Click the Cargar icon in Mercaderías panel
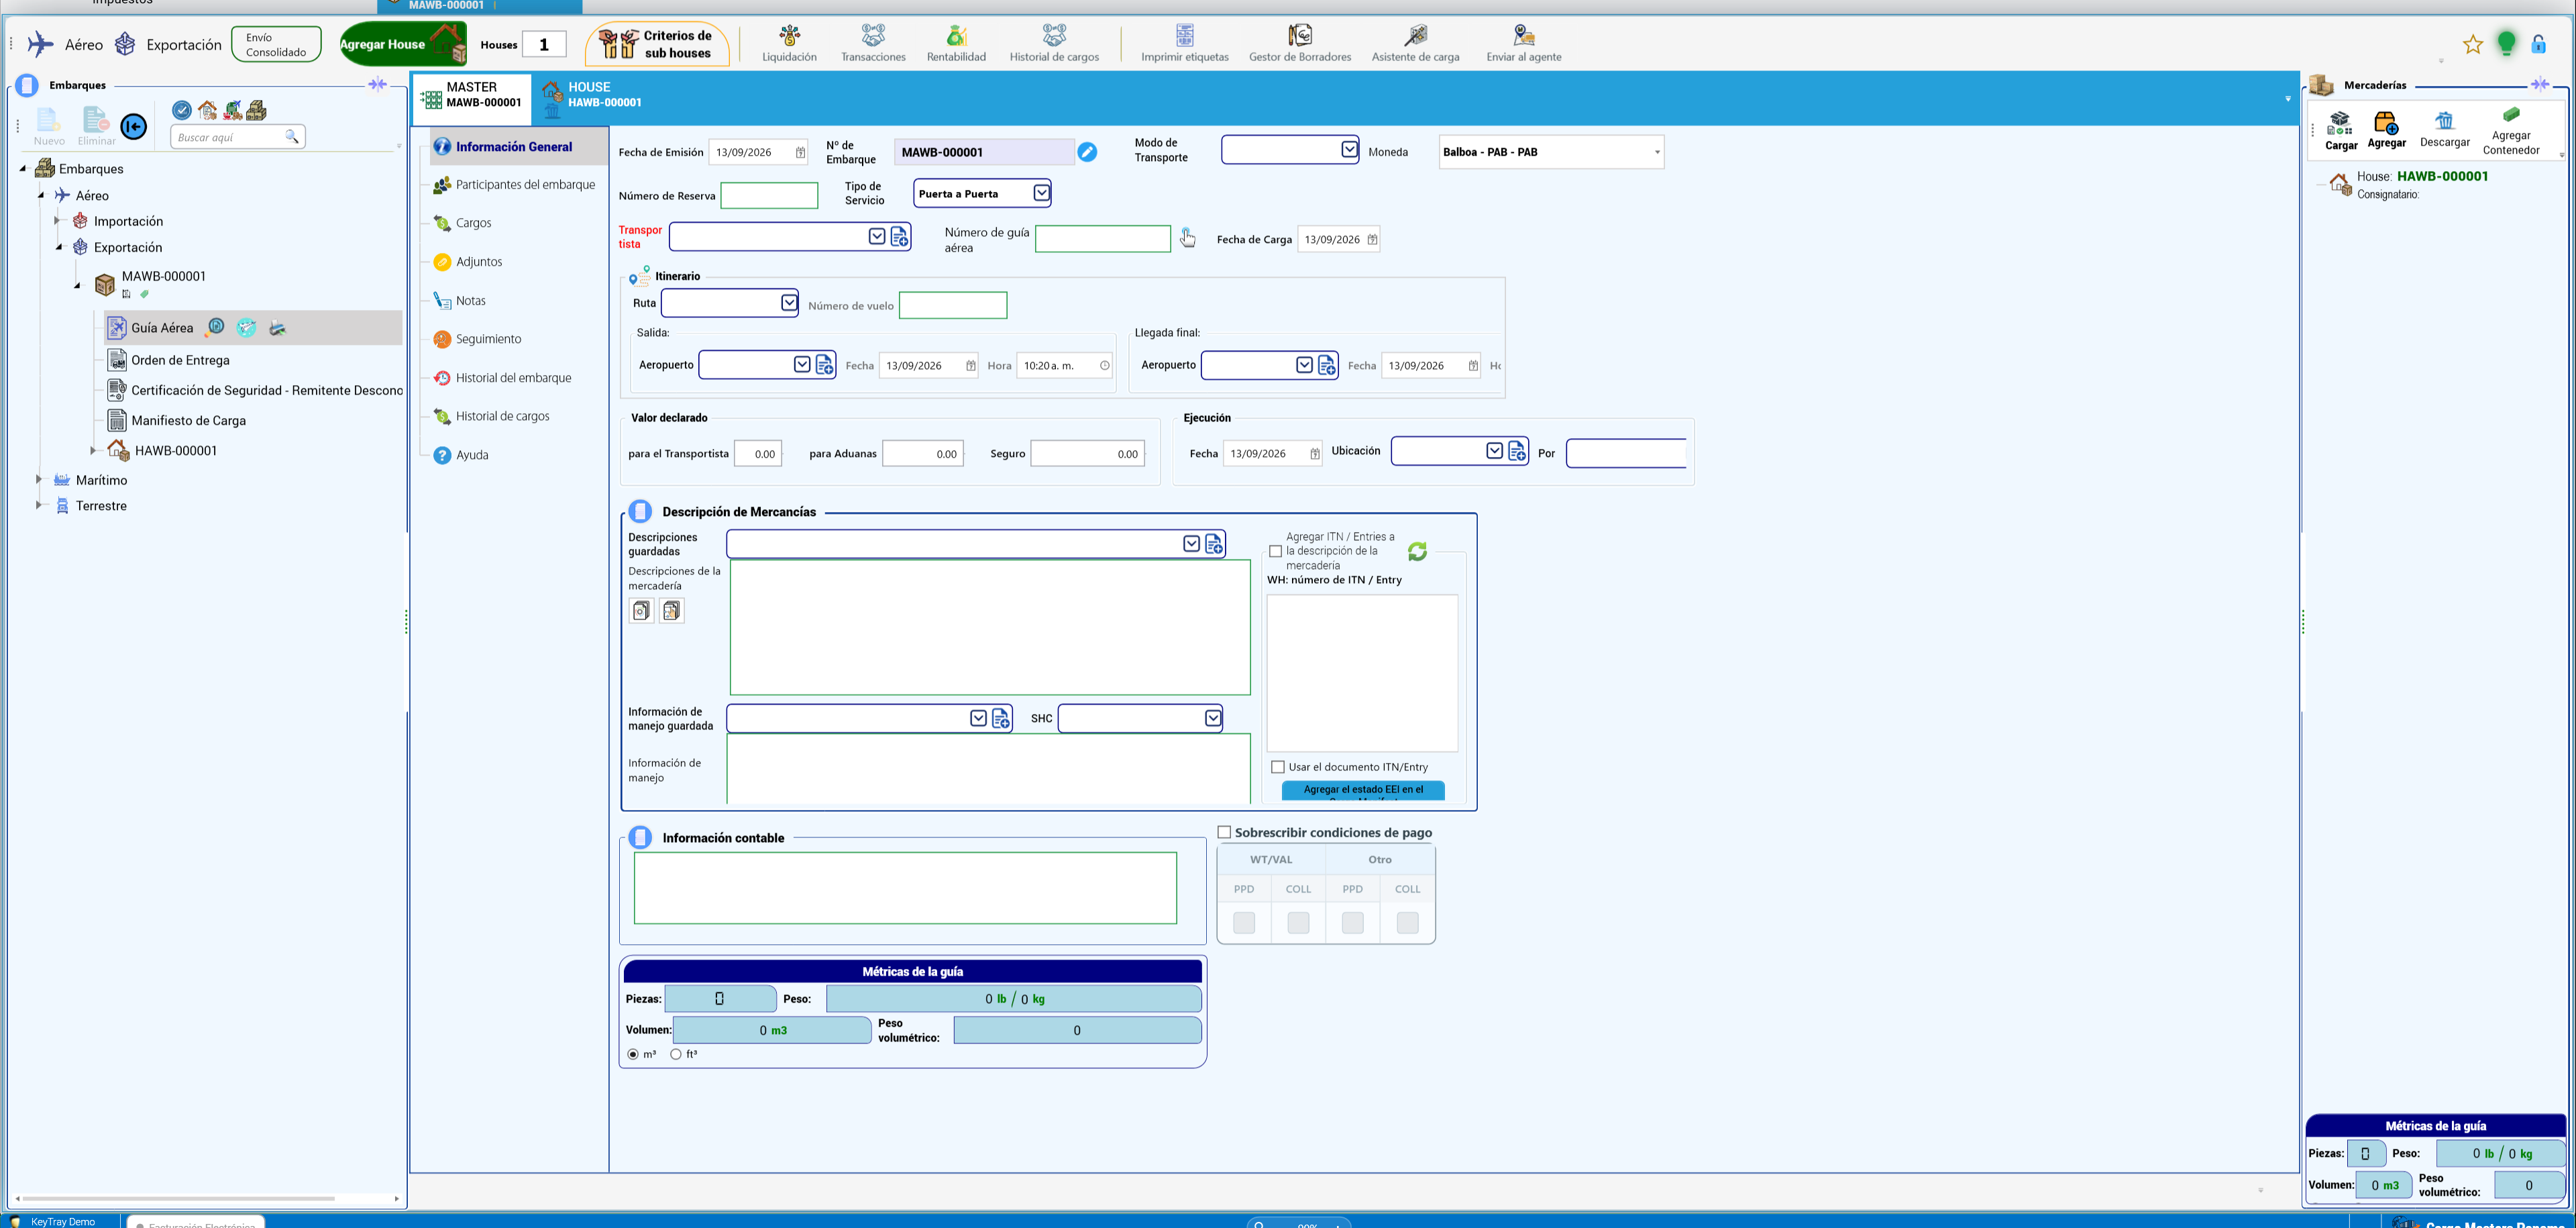The height and width of the screenshot is (1228, 2576). pos(2340,124)
